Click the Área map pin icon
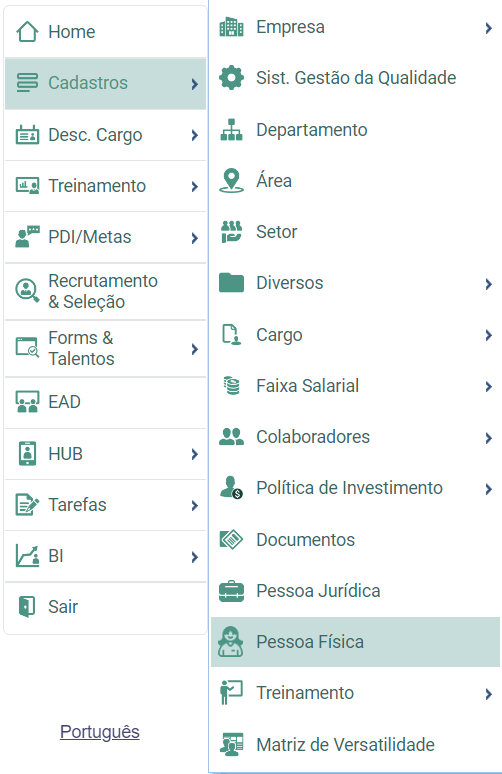This screenshot has height=774, width=502. [x=231, y=181]
